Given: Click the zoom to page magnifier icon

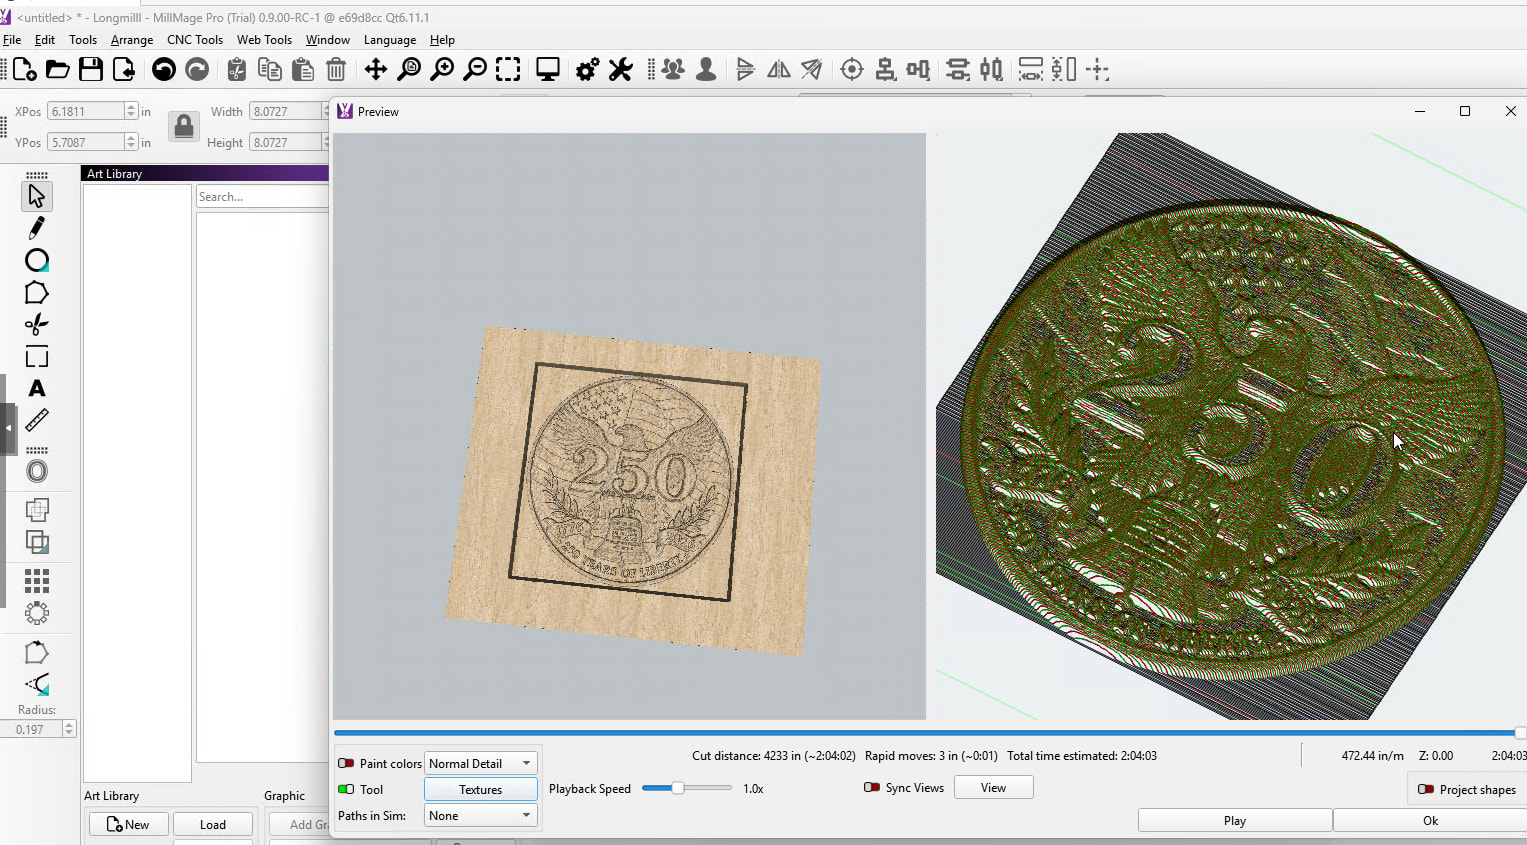Looking at the screenshot, I should click(x=409, y=69).
